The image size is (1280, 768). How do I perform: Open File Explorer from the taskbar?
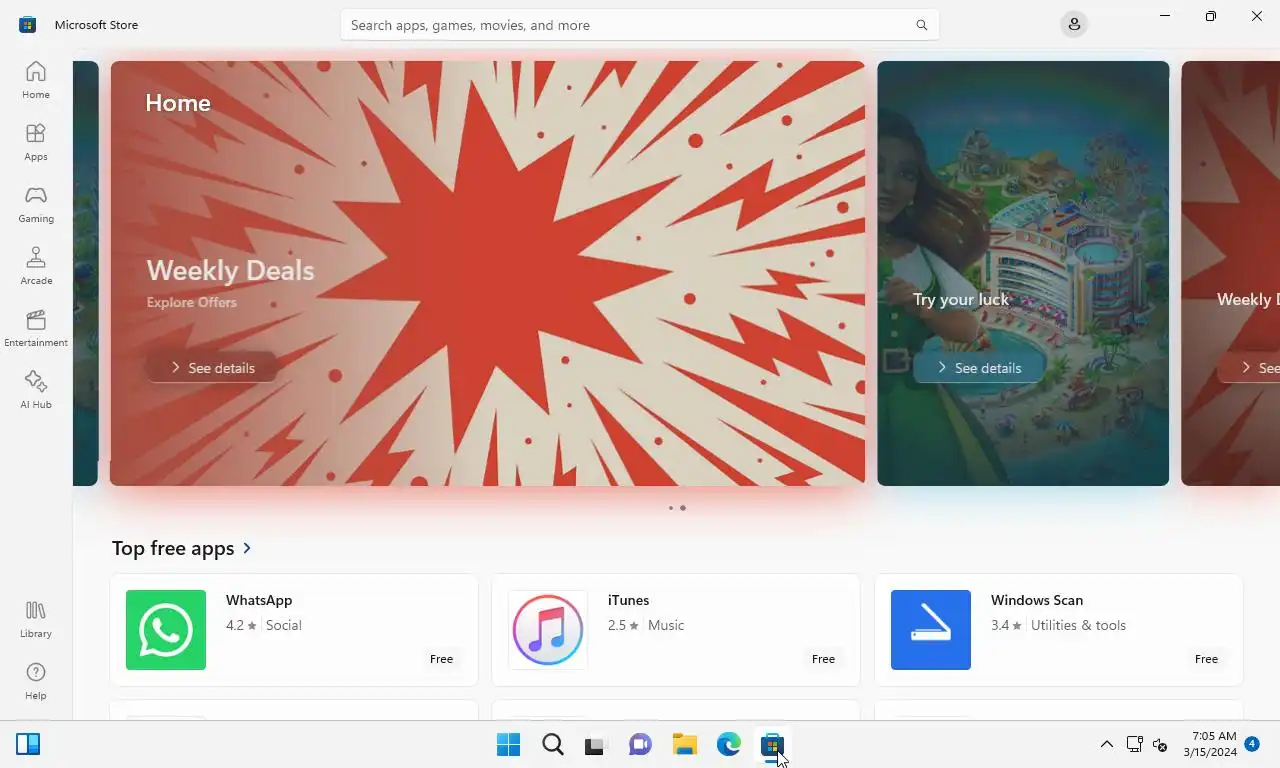[685, 745]
